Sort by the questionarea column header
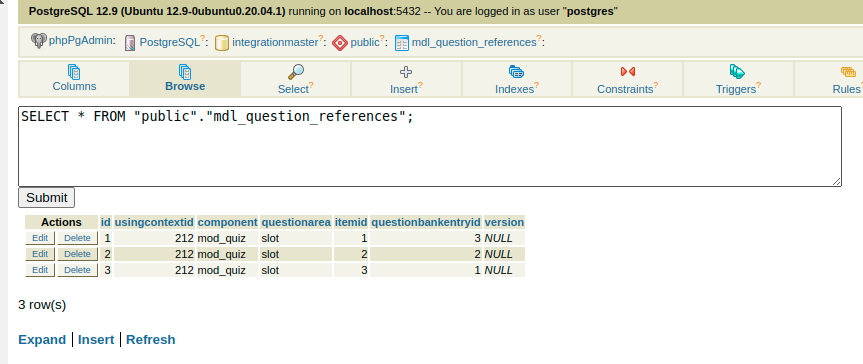 pyautogui.click(x=296, y=222)
